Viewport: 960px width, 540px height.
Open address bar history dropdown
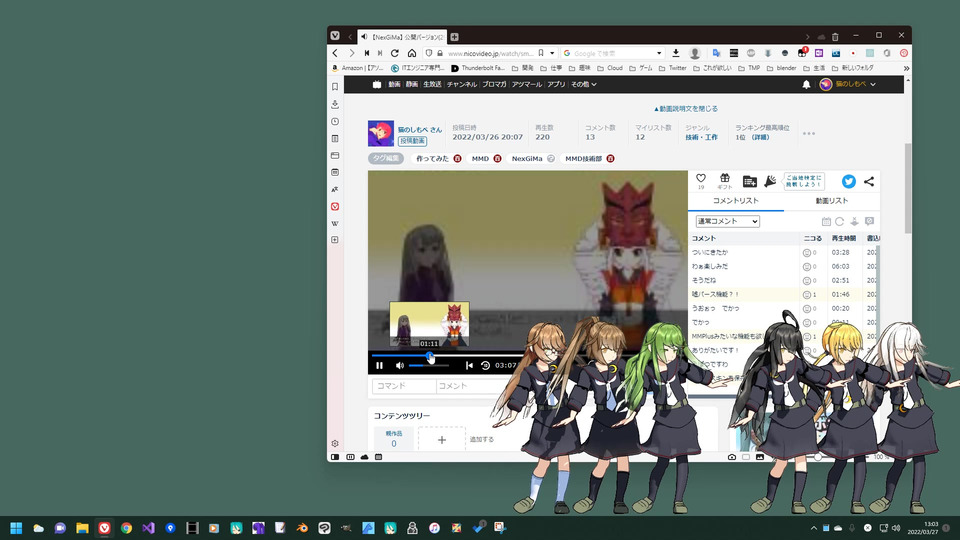point(552,53)
